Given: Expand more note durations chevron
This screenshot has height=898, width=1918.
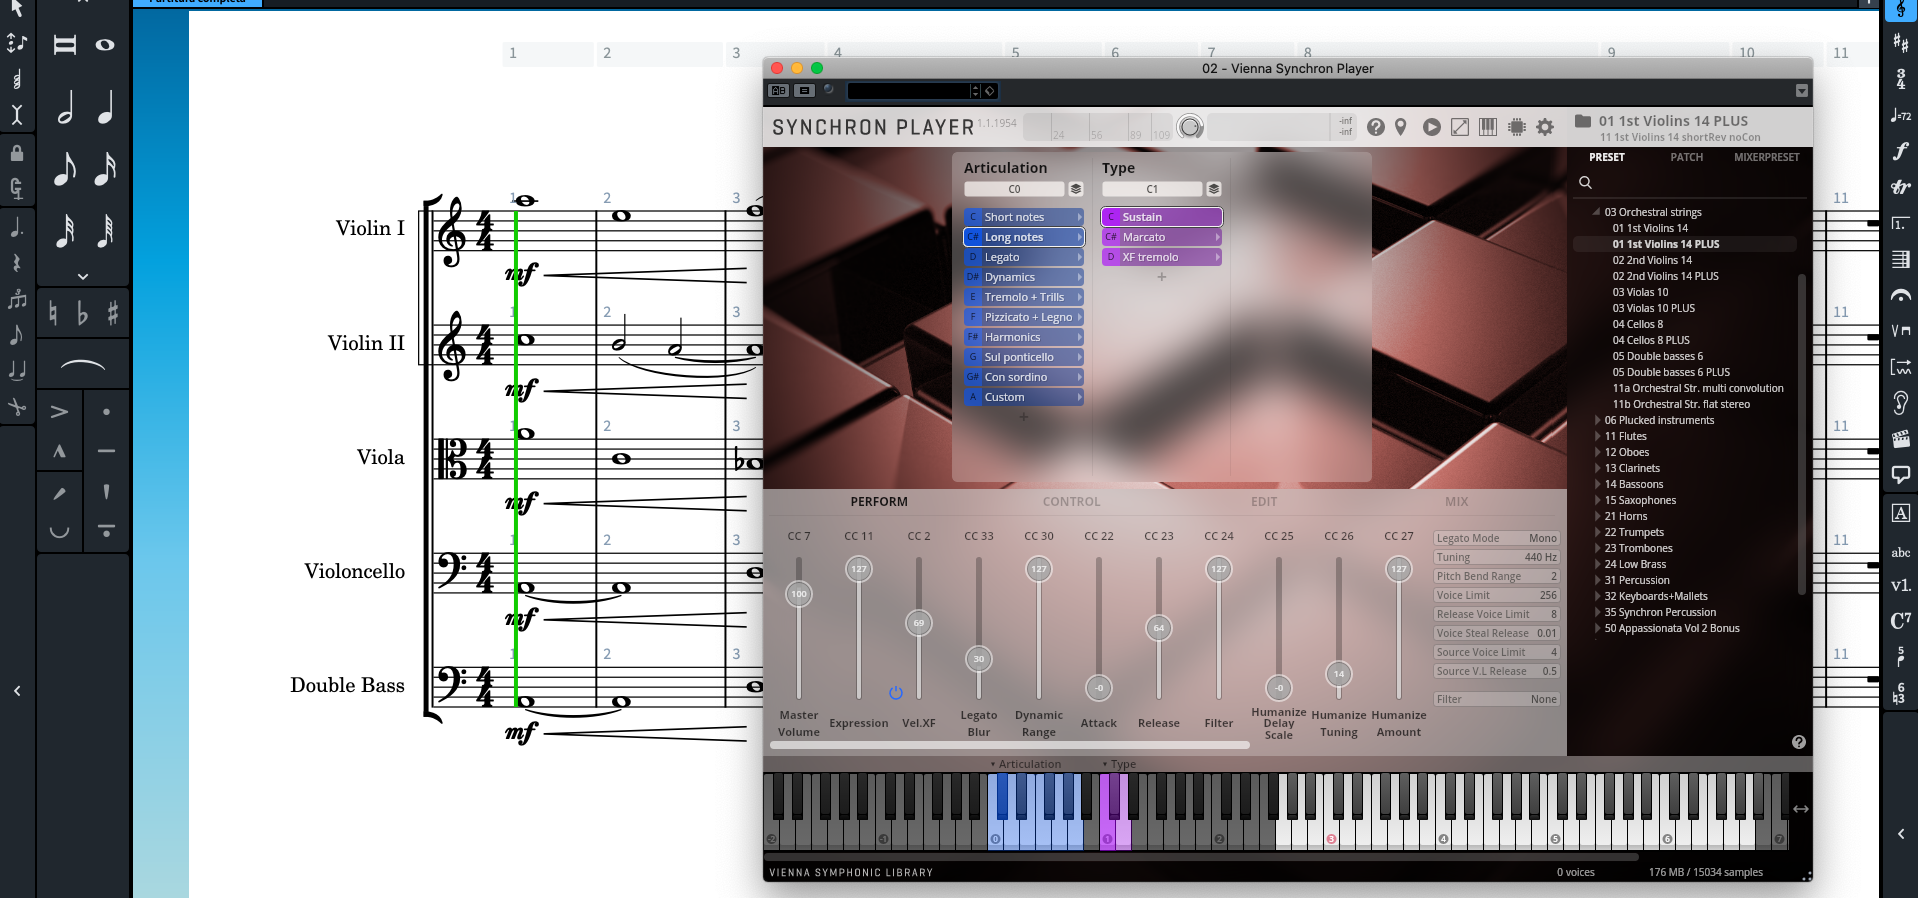Looking at the screenshot, I should [83, 276].
